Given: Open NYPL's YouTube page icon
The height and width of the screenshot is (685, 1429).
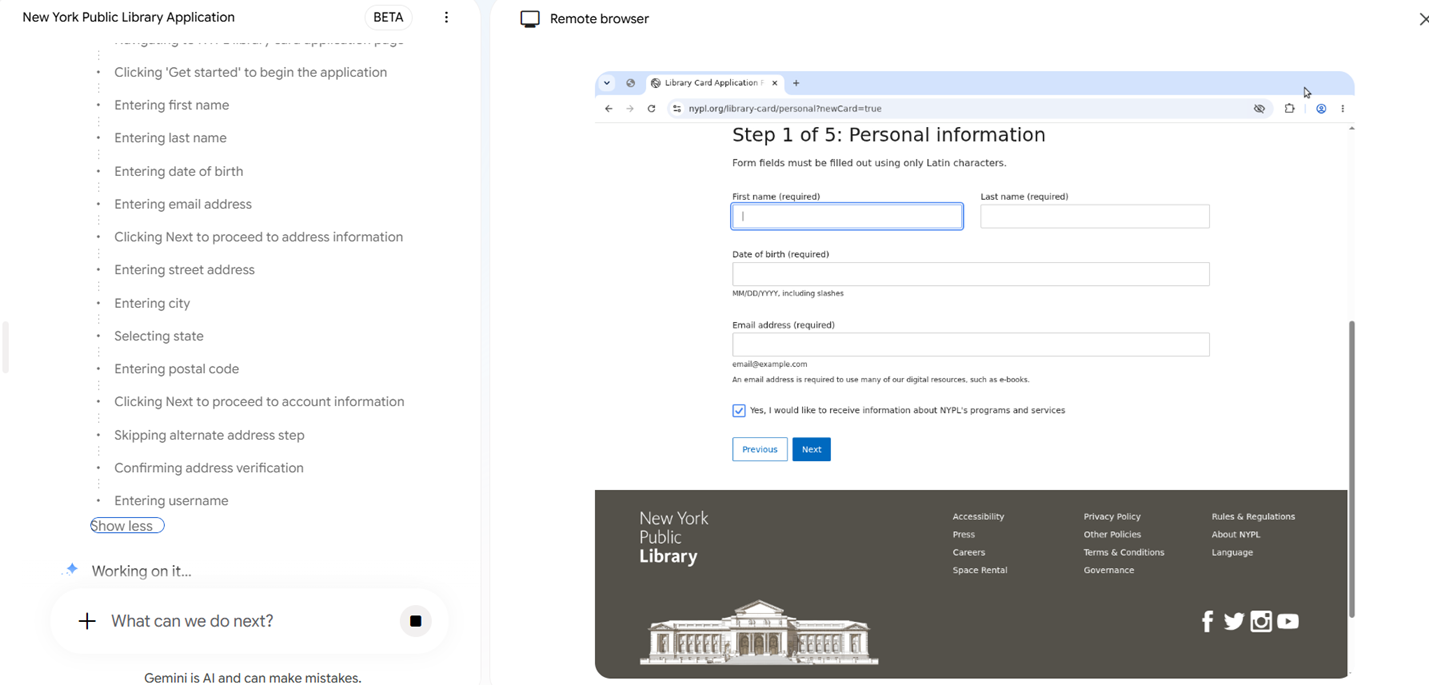Looking at the screenshot, I should click(x=1288, y=621).
